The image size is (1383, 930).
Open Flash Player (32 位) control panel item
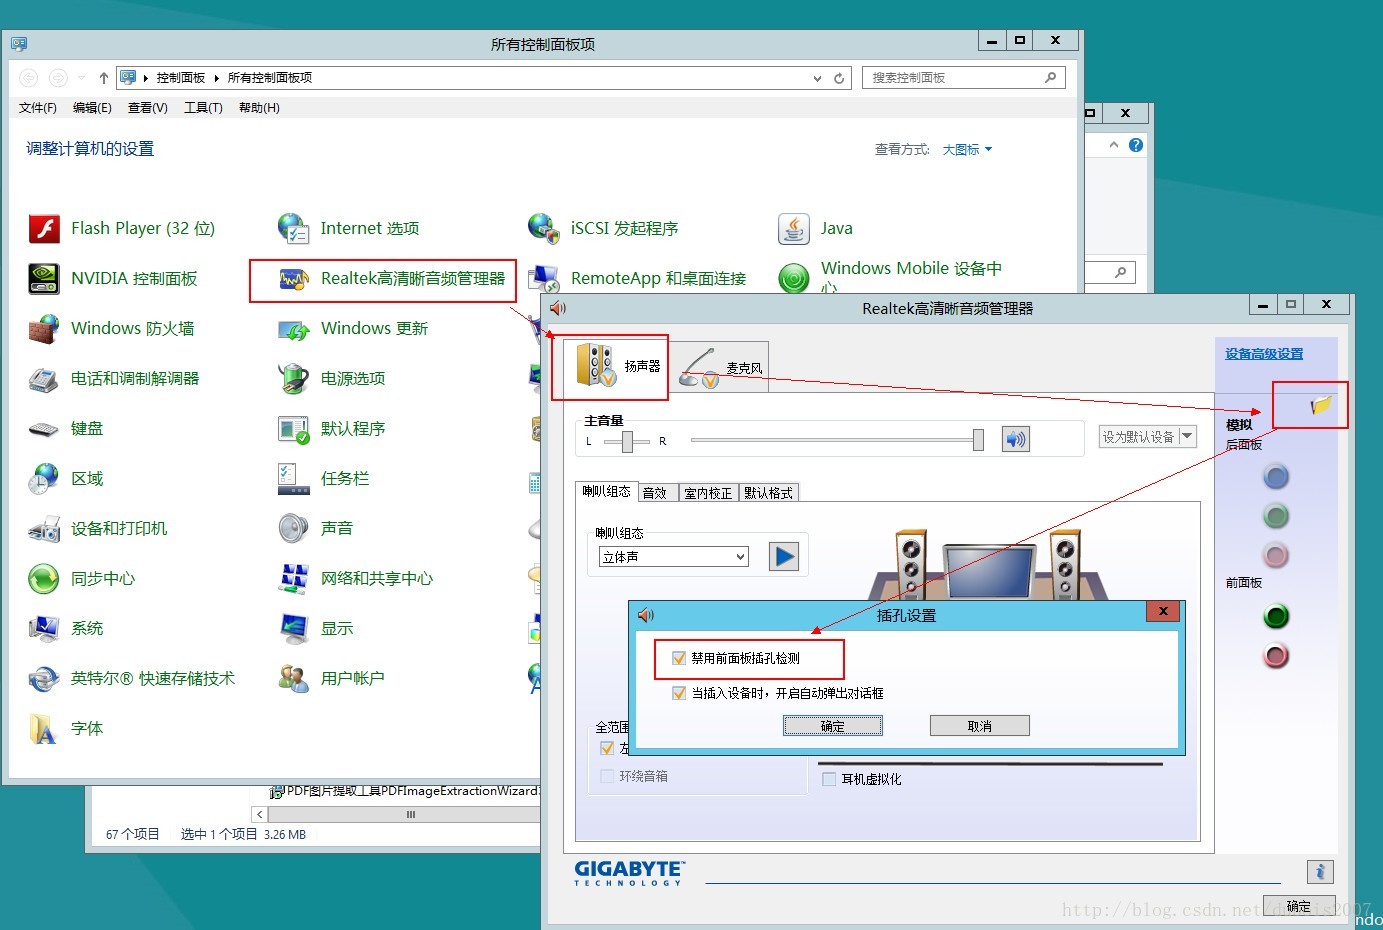click(122, 228)
